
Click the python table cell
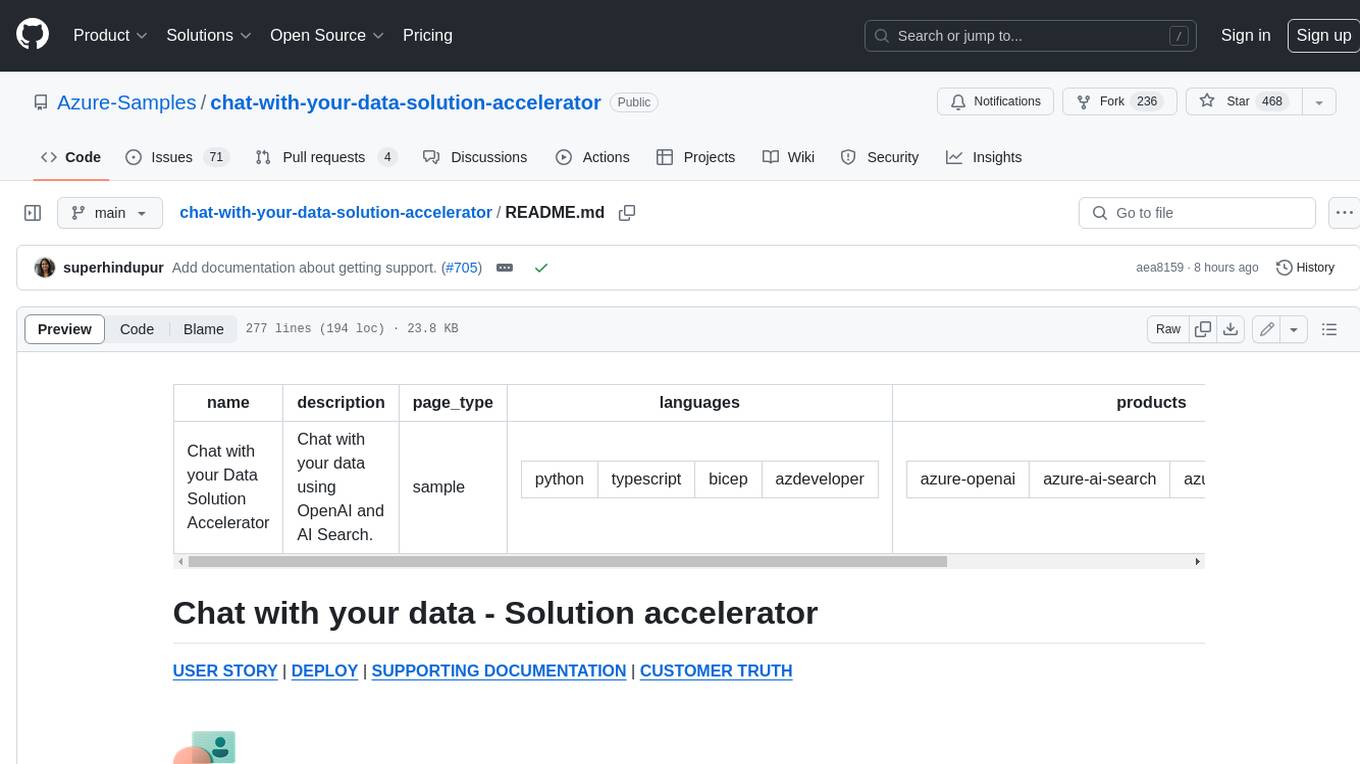point(559,479)
